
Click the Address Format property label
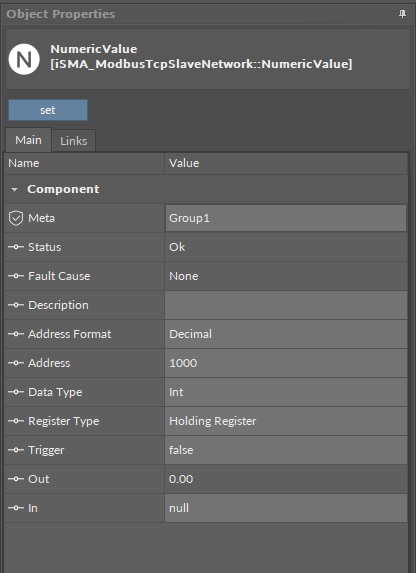(x=70, y=334)
